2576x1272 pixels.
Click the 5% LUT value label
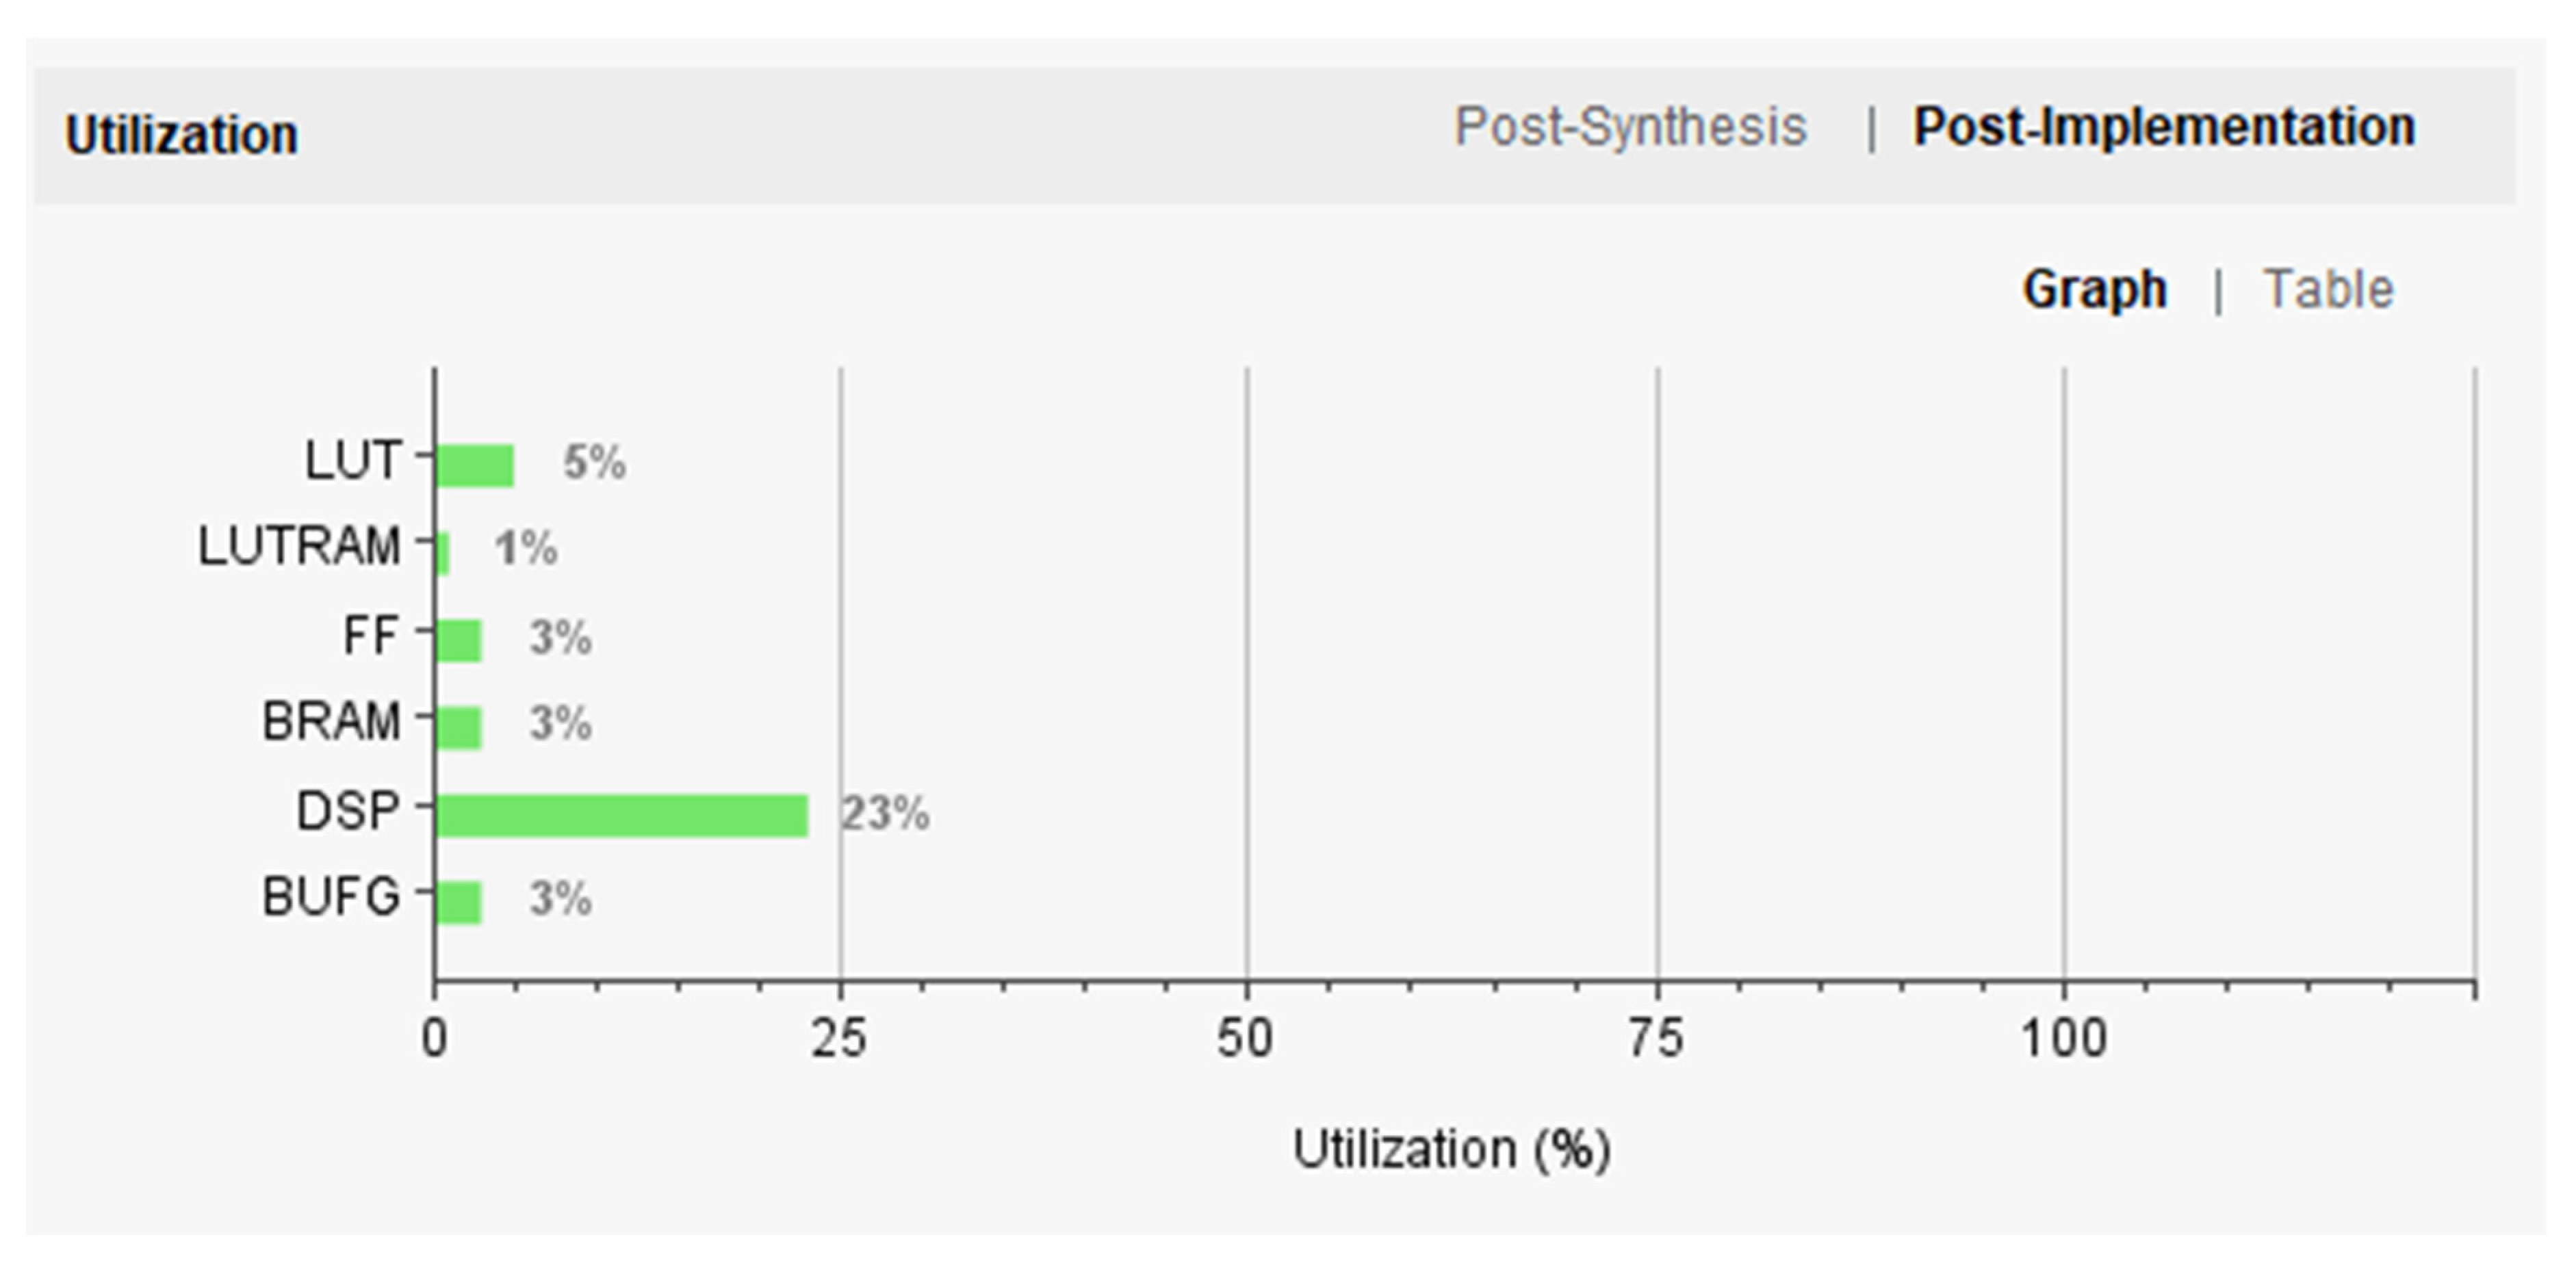click(594, 463)
